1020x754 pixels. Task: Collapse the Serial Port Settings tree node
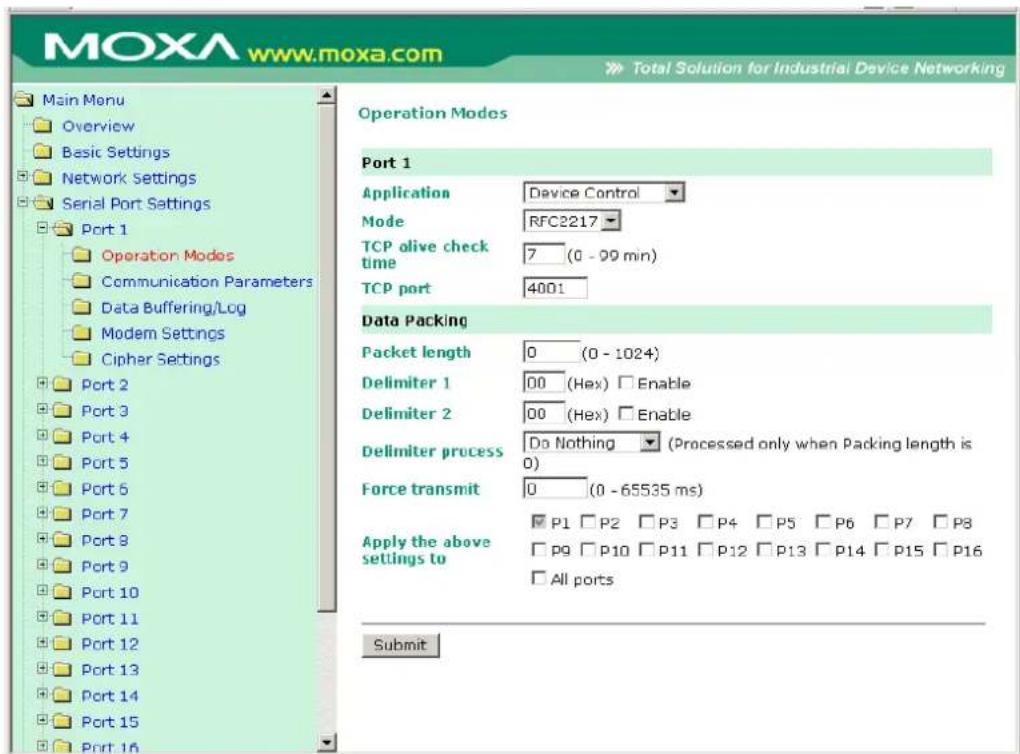click(x=23, y=202)
